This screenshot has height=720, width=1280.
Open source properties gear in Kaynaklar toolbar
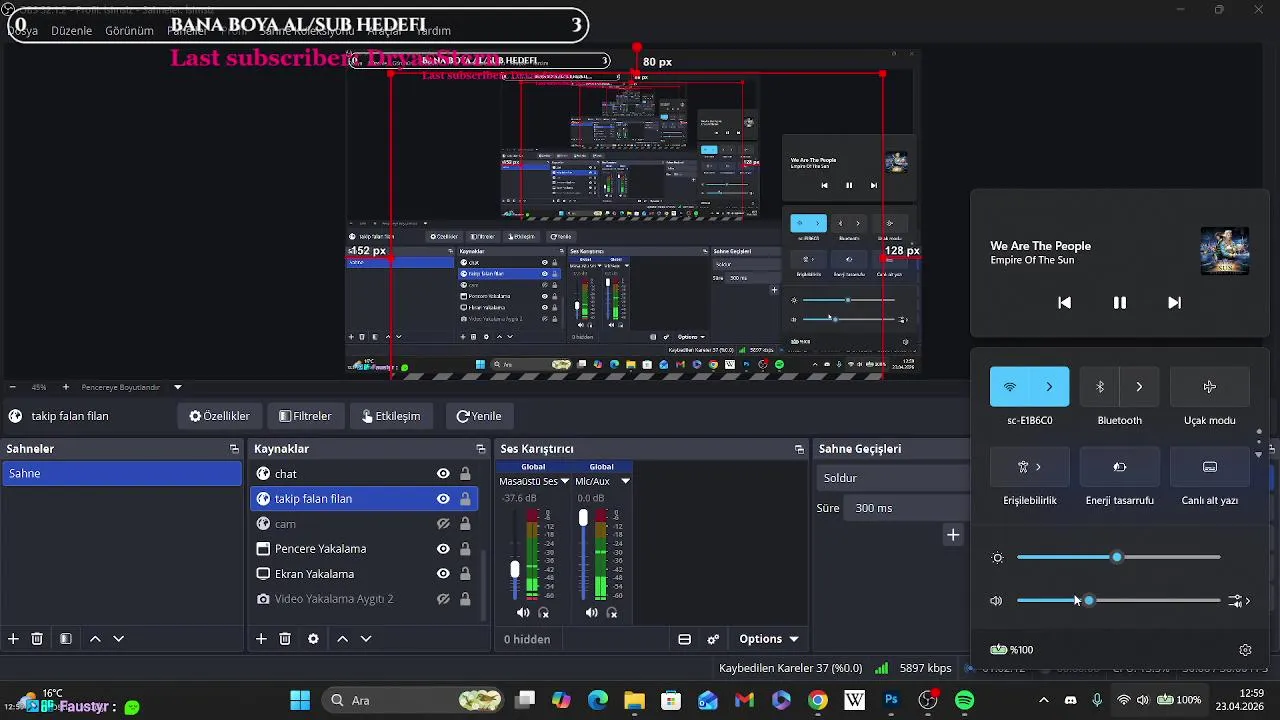313,639
